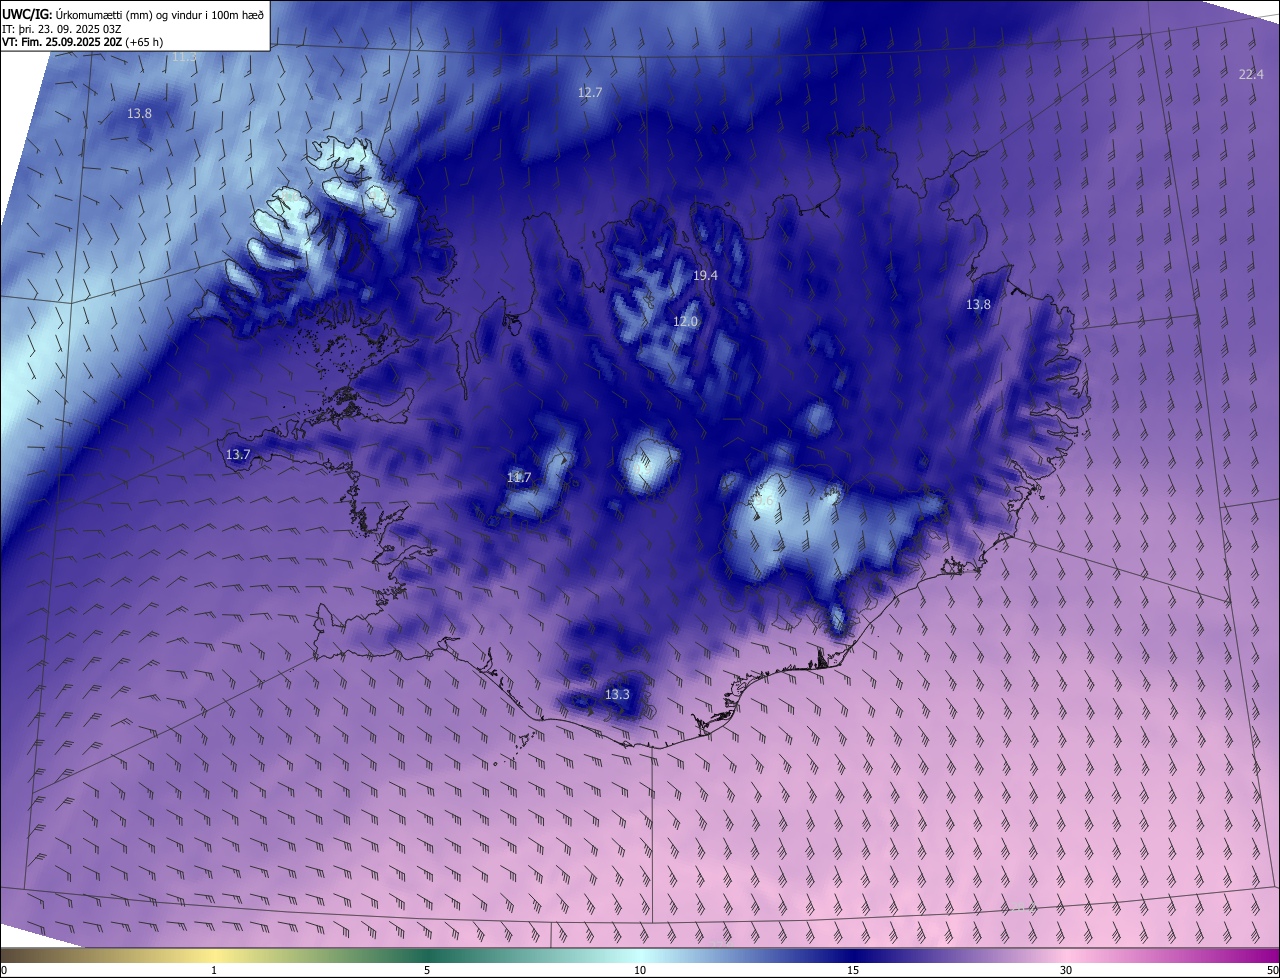Click the 0 tick on the color scale
This screenshot has width=1280, height=978.
point(4,970)
